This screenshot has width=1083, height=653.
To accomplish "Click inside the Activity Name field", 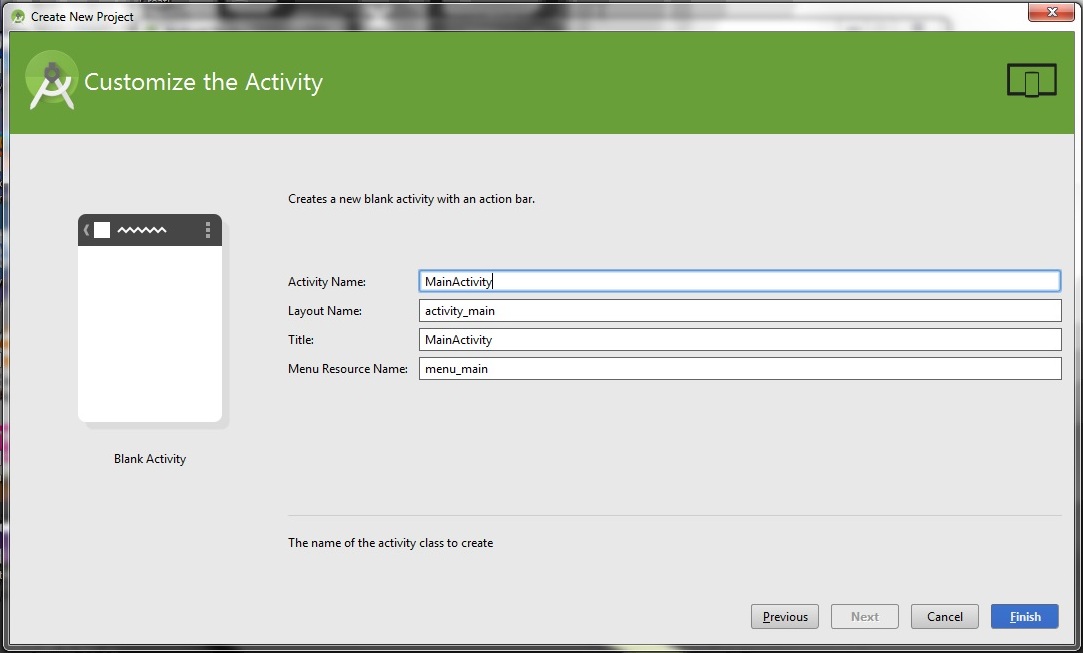I will coord(740,281).
